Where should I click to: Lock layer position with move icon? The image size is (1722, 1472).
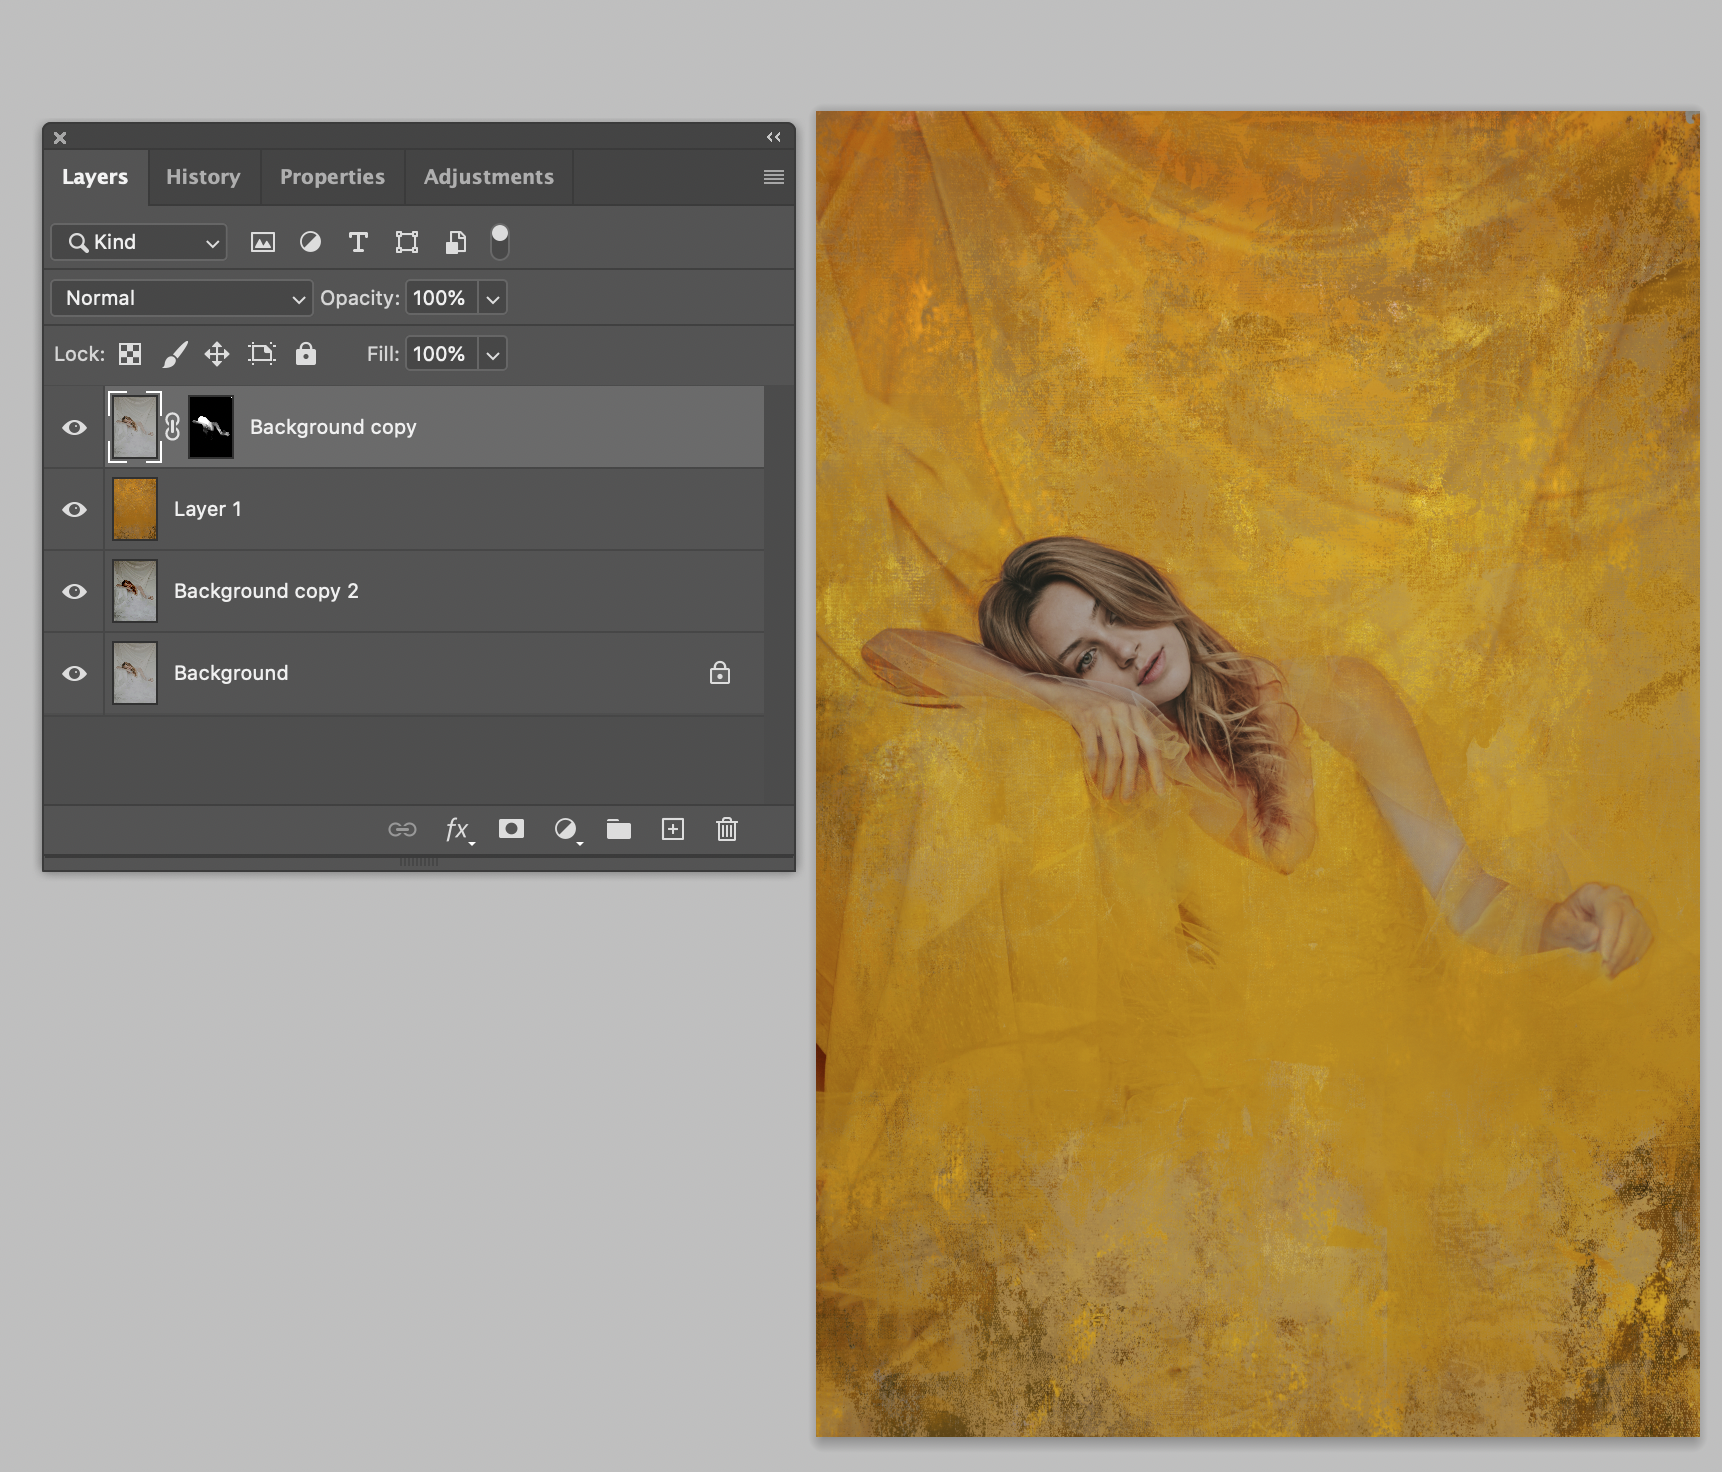(217, 354)
